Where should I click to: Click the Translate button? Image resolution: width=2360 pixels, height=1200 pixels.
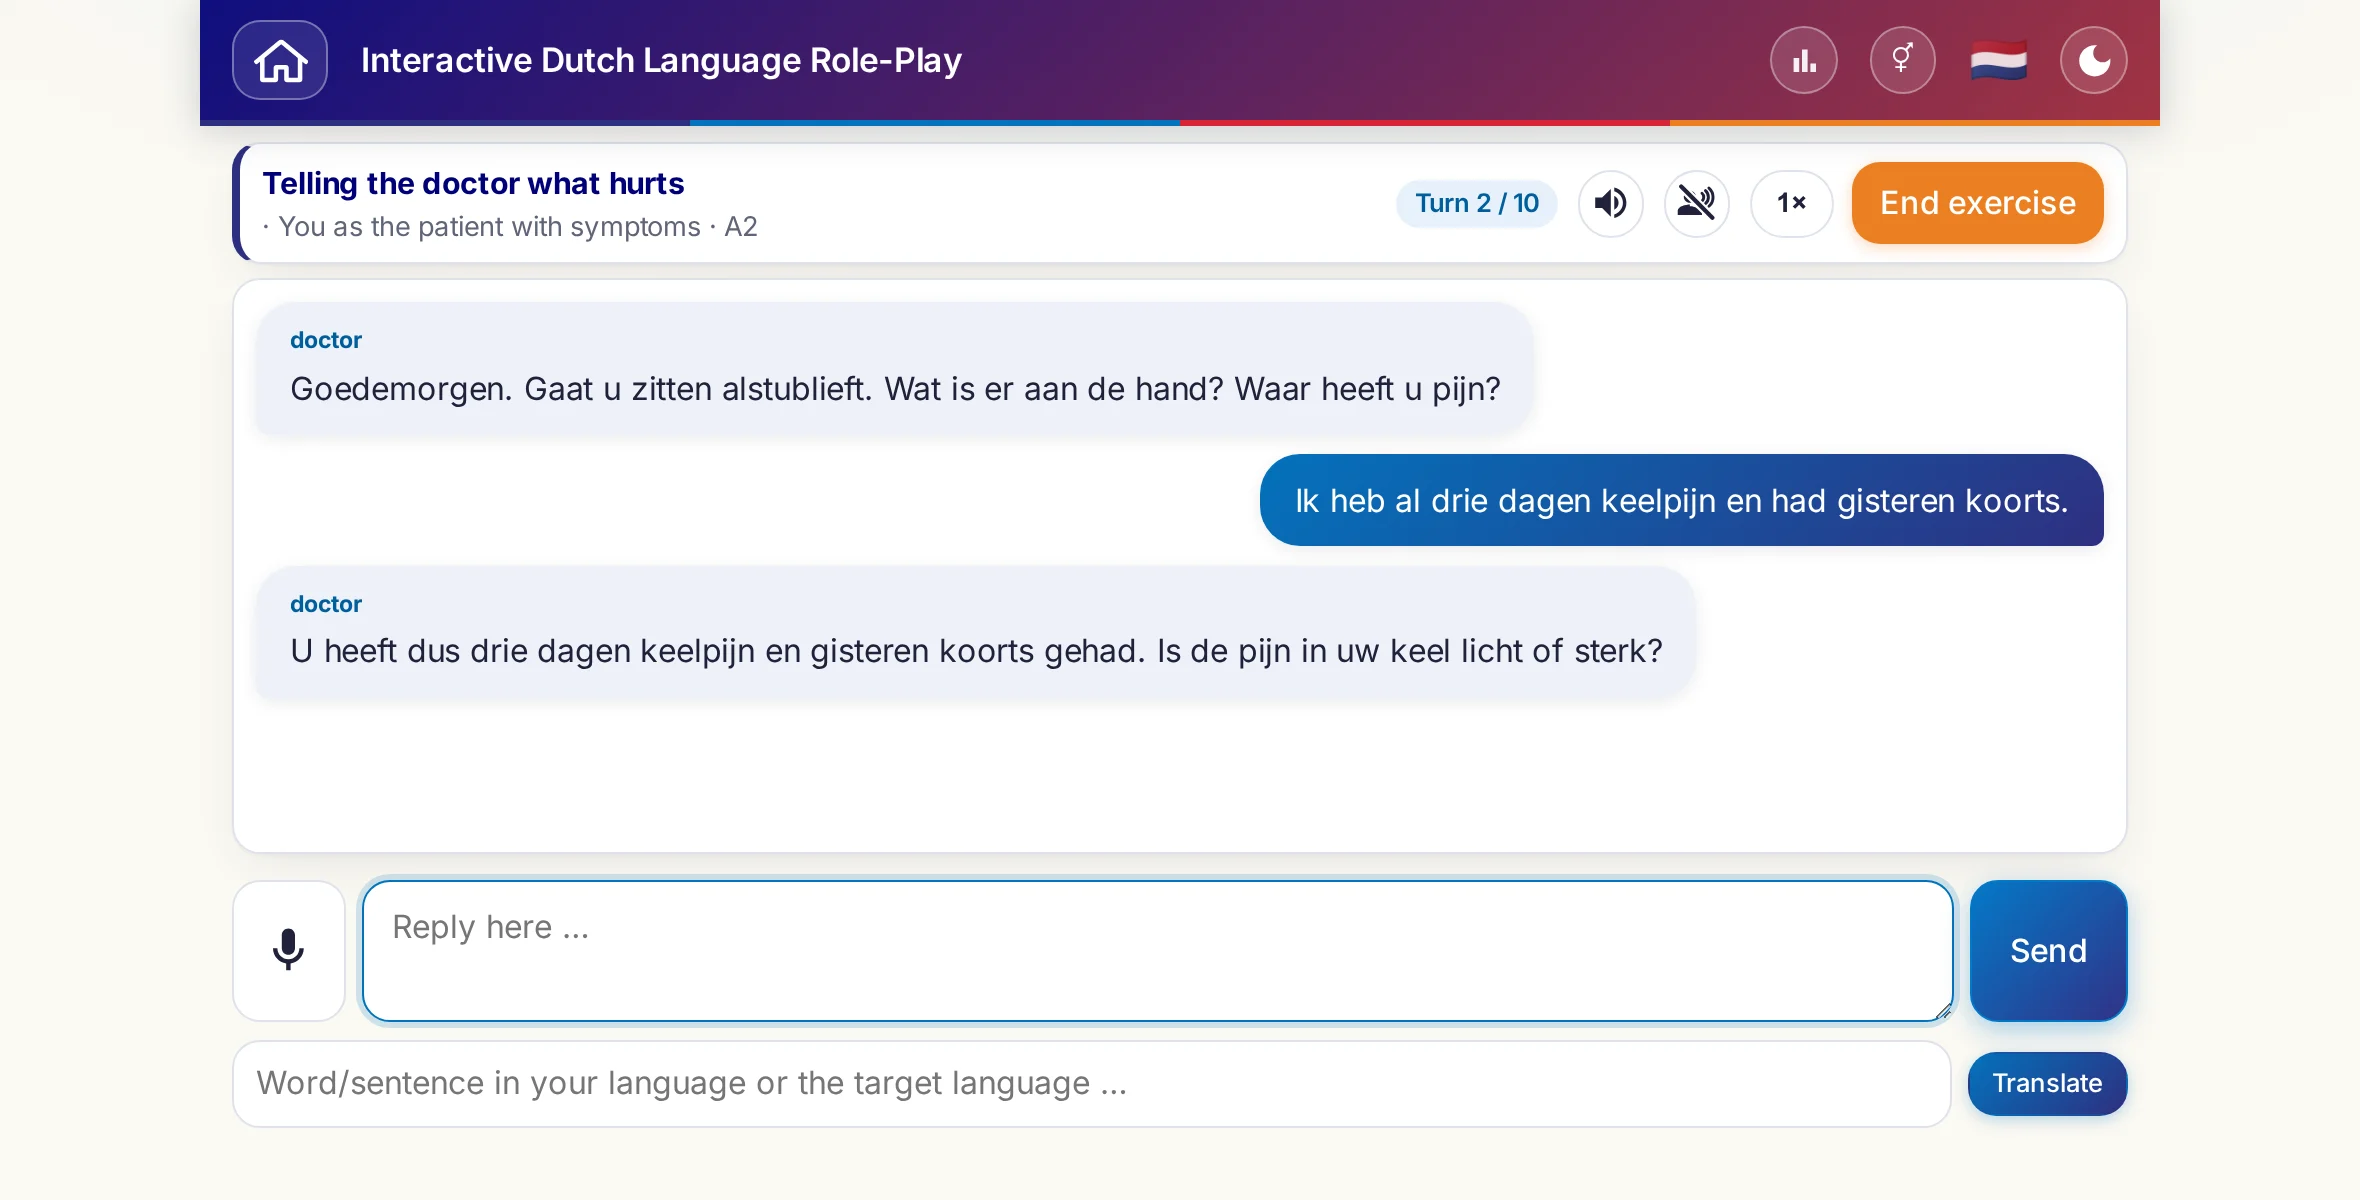coord(2047,1084)
